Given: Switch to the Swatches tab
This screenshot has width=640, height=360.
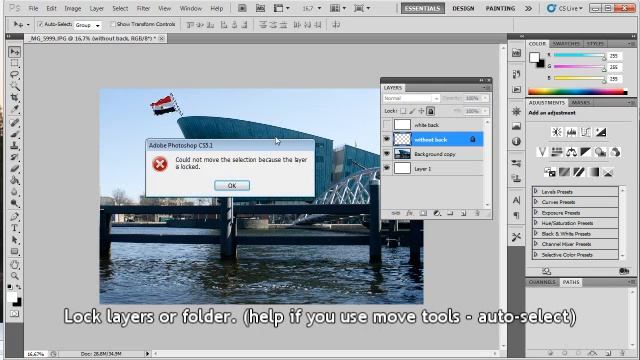Looking at the screenshot, I should (566, 44).
